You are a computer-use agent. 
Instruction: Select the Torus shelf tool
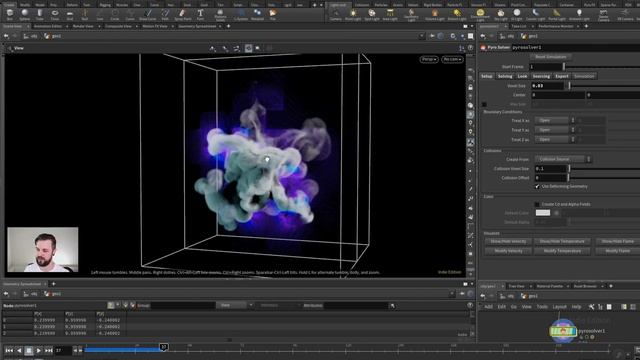[x=55, y=15]
